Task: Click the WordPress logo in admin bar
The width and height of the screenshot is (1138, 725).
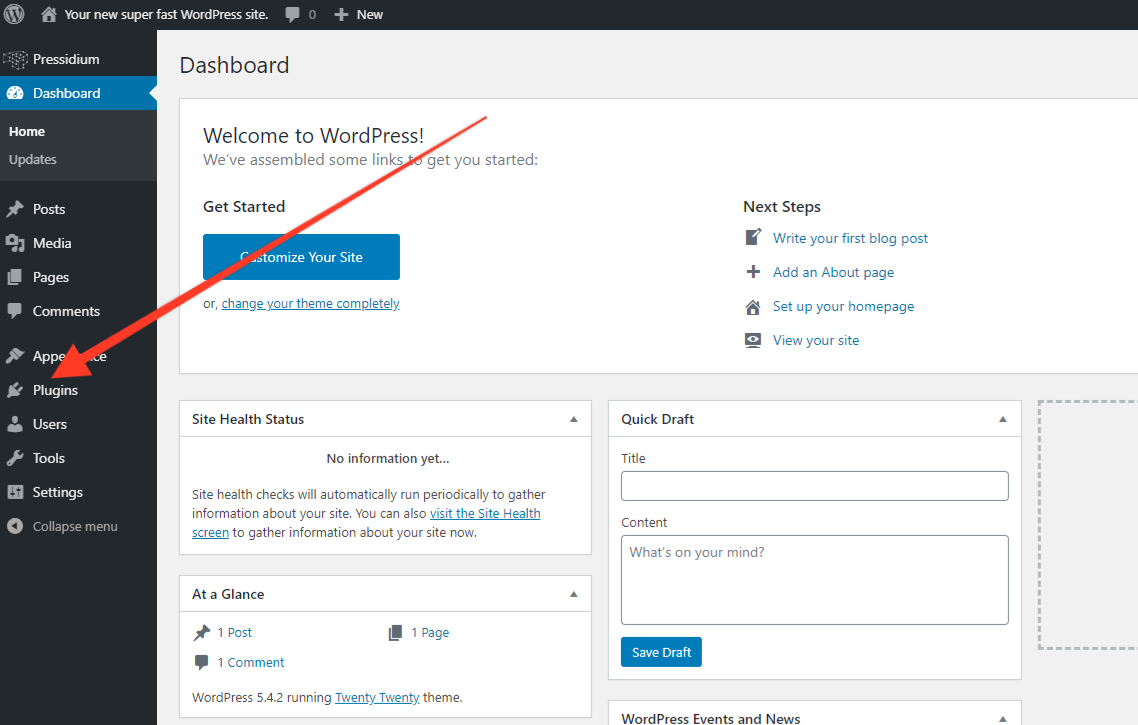Action: (x=15, y=14)
